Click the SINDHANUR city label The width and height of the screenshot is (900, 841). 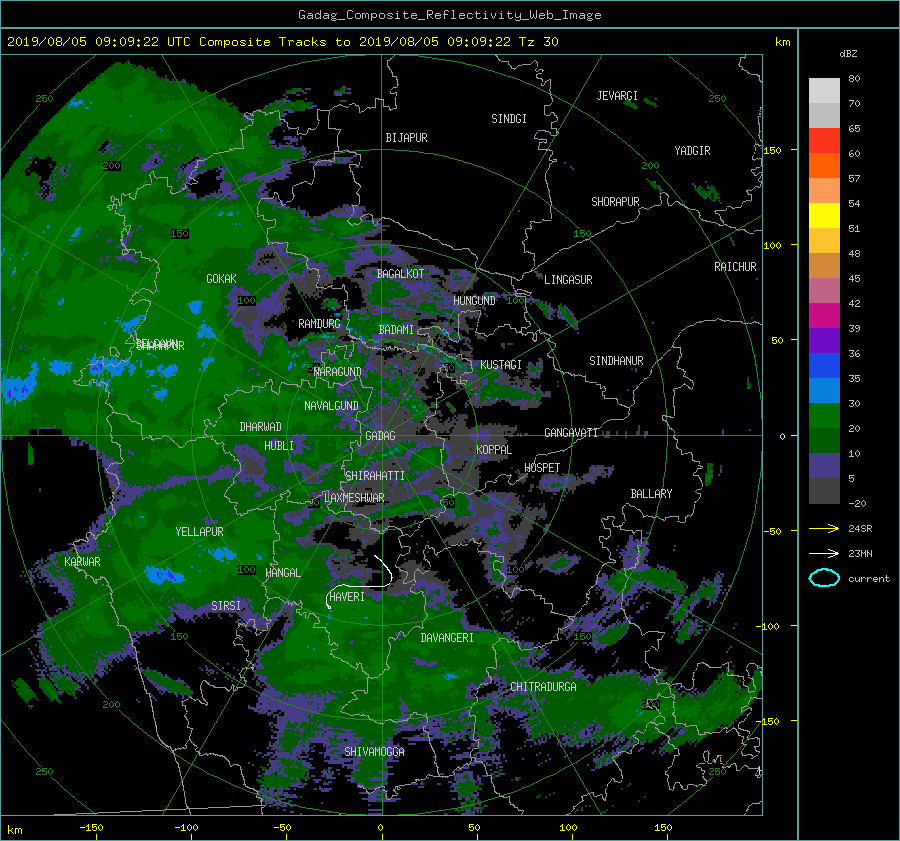coord(616,361)
